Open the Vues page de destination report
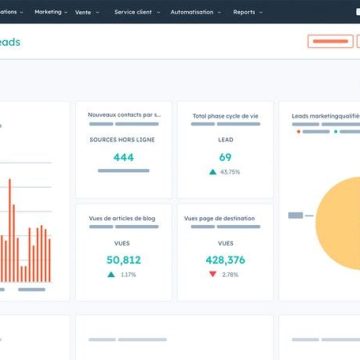The width and height of the screenshot is (360, 360). click(219, 218)
